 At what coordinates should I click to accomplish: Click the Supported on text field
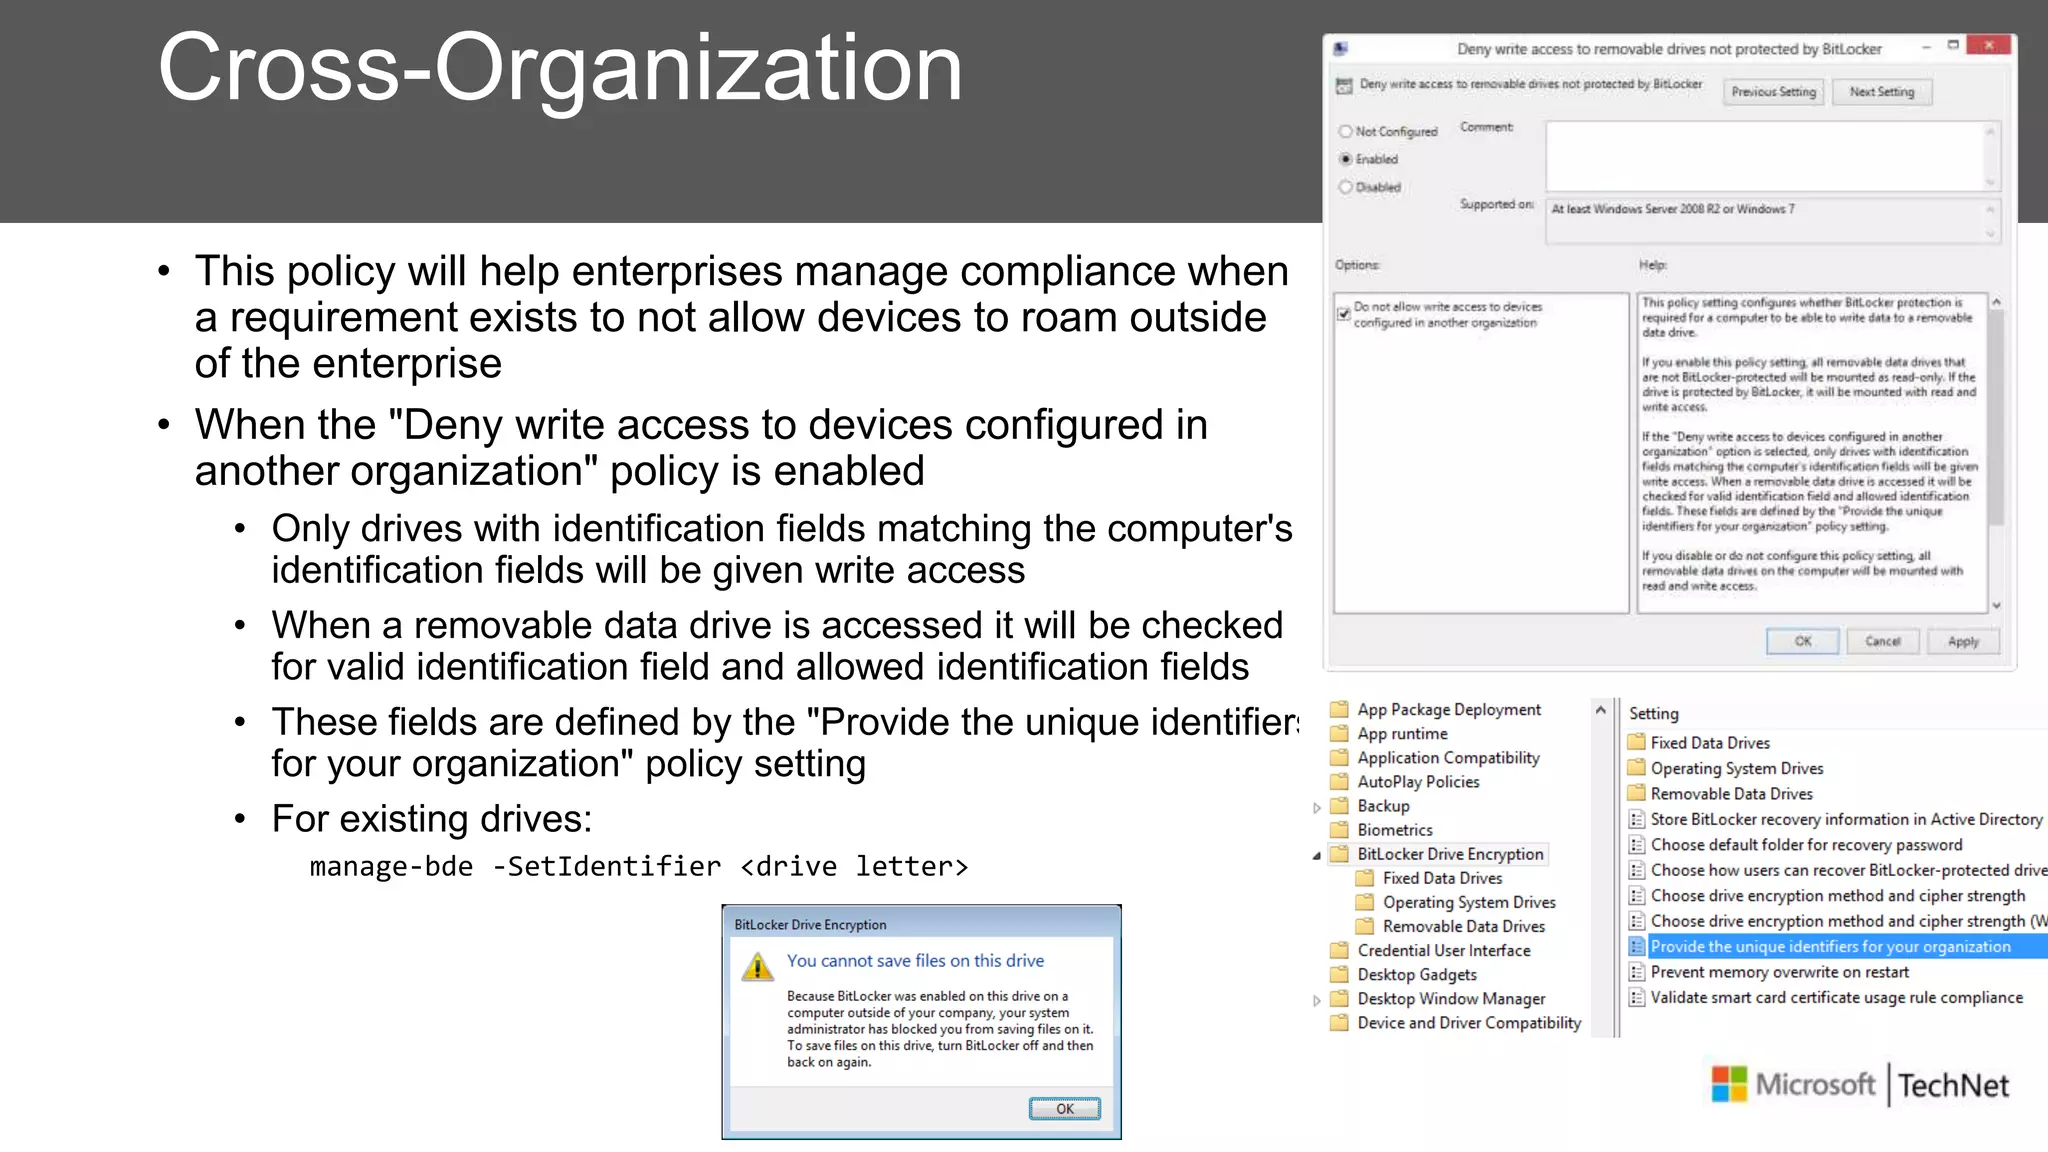point(1765,220)
